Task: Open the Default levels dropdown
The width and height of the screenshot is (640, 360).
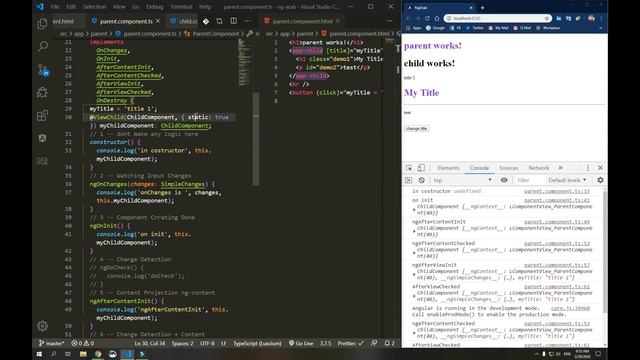Action: click(x=568, y=180)
